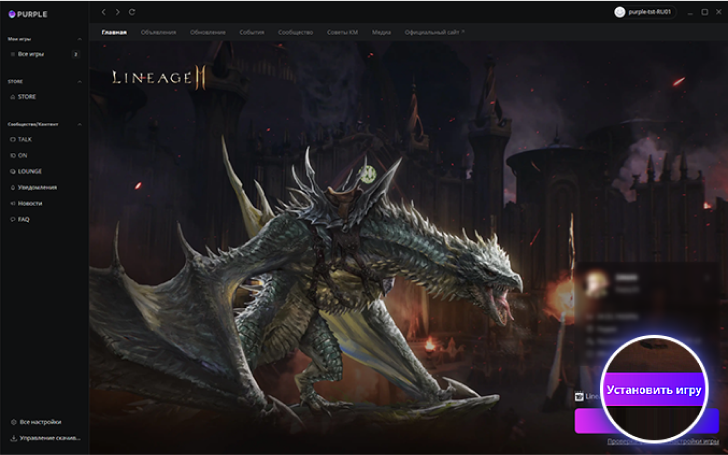Switch to the Советы КМ tab
The image size is (728, 455).
(x=342, y=32)
